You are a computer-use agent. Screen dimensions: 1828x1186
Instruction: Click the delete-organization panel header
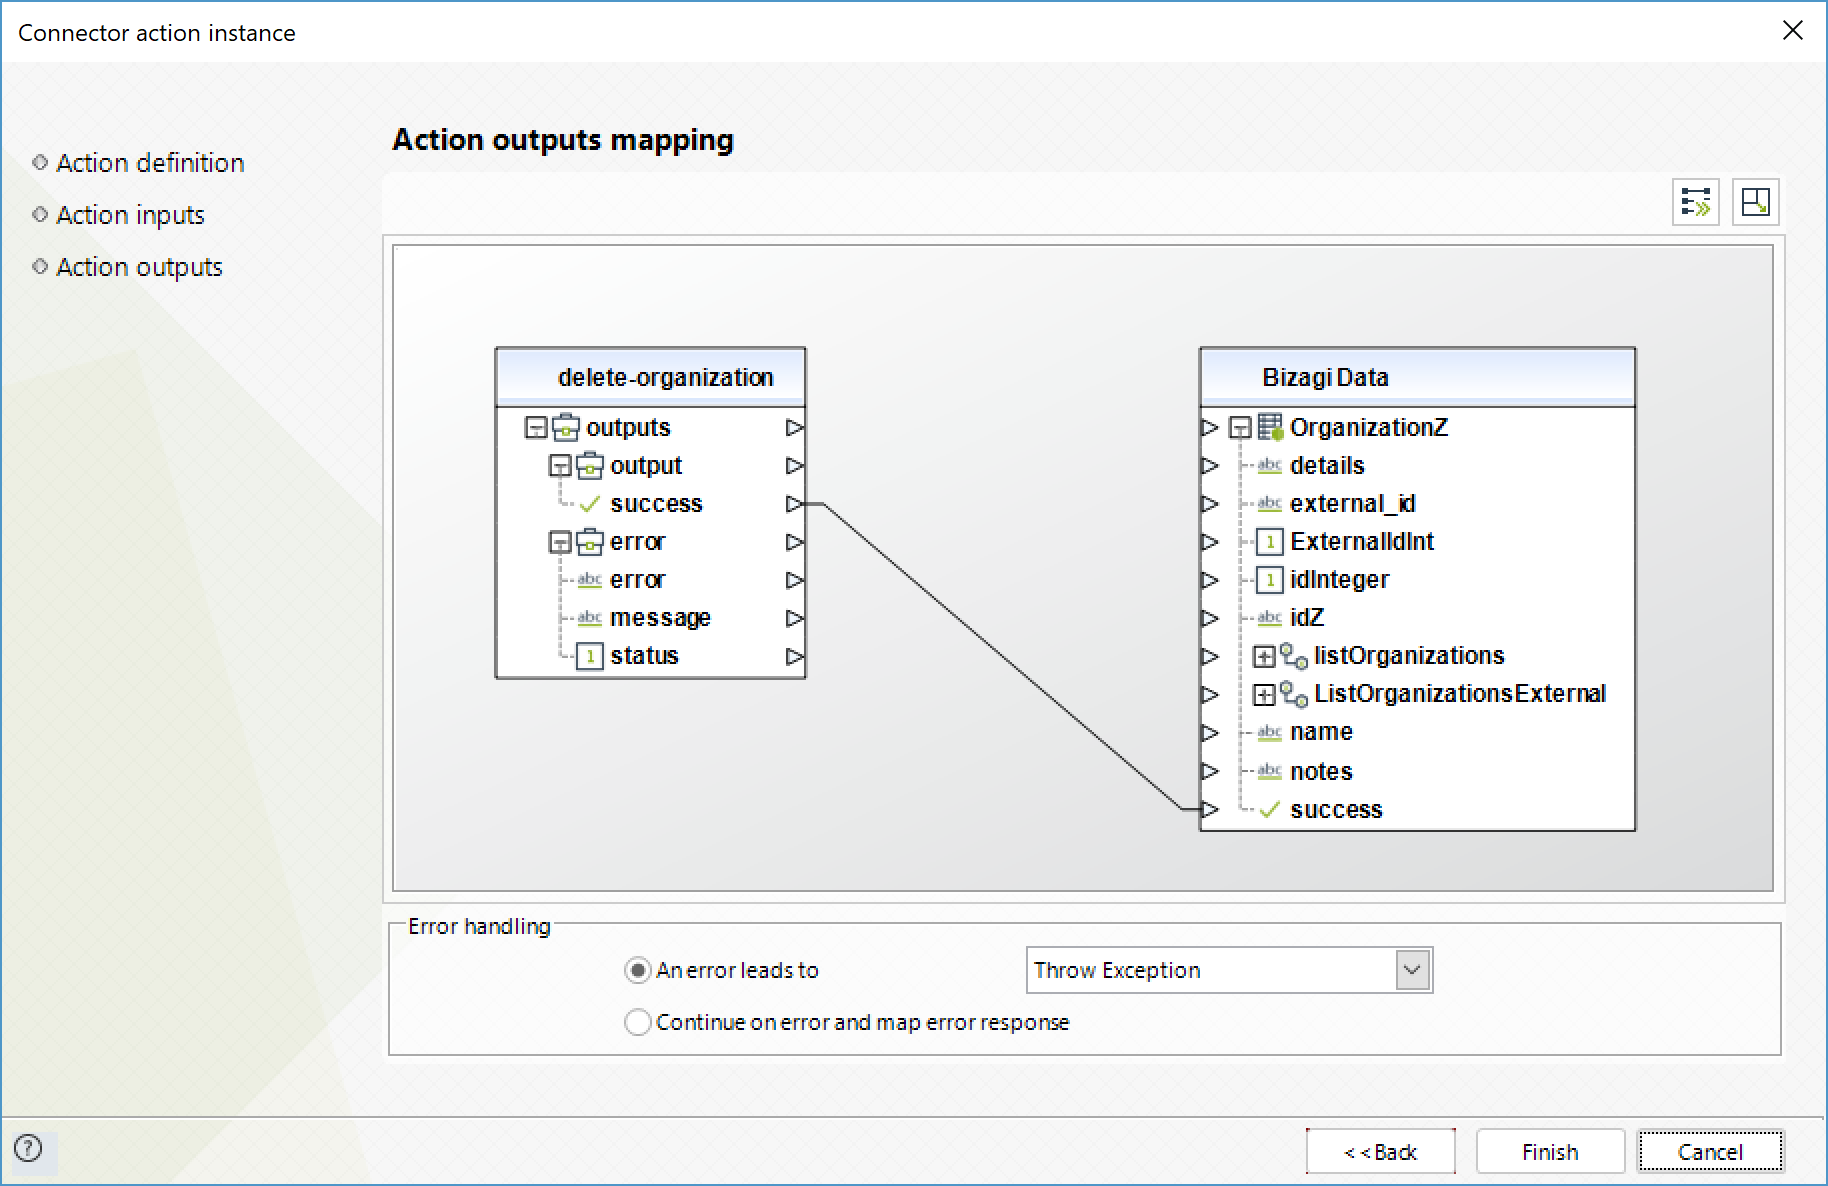(x=651, y=377)
